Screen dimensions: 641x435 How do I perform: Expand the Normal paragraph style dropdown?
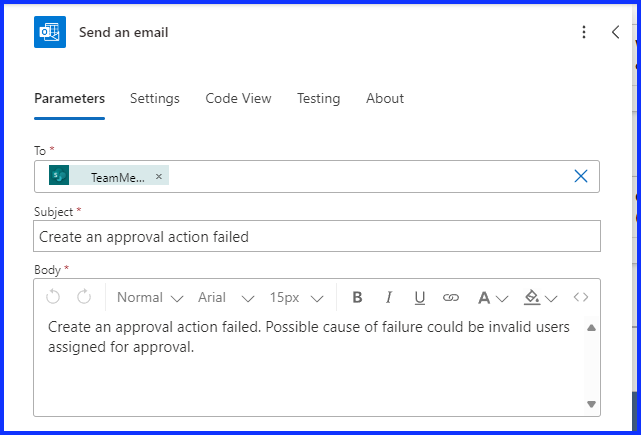pos(150,297)
